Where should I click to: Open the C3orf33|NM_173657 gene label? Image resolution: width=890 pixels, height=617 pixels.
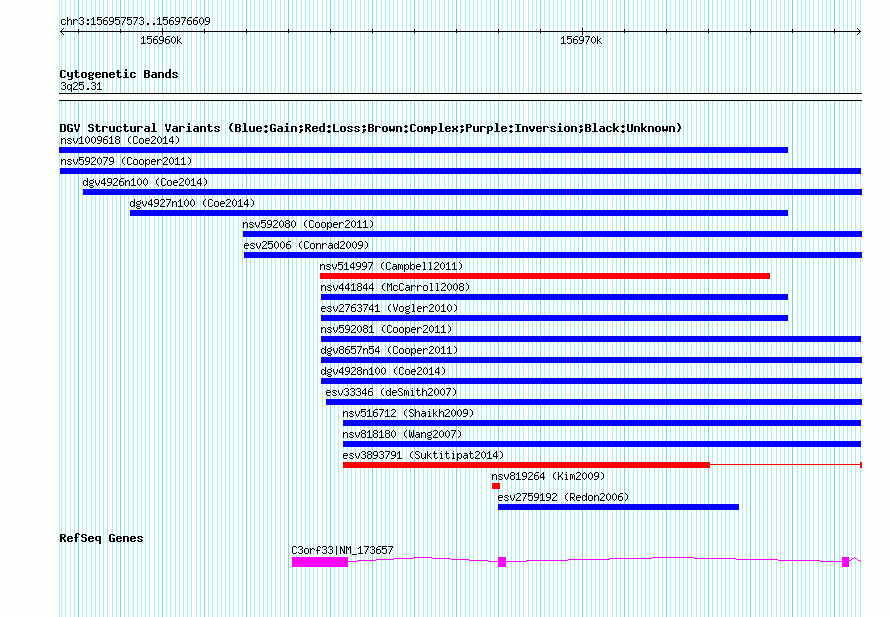pos(342,550)
